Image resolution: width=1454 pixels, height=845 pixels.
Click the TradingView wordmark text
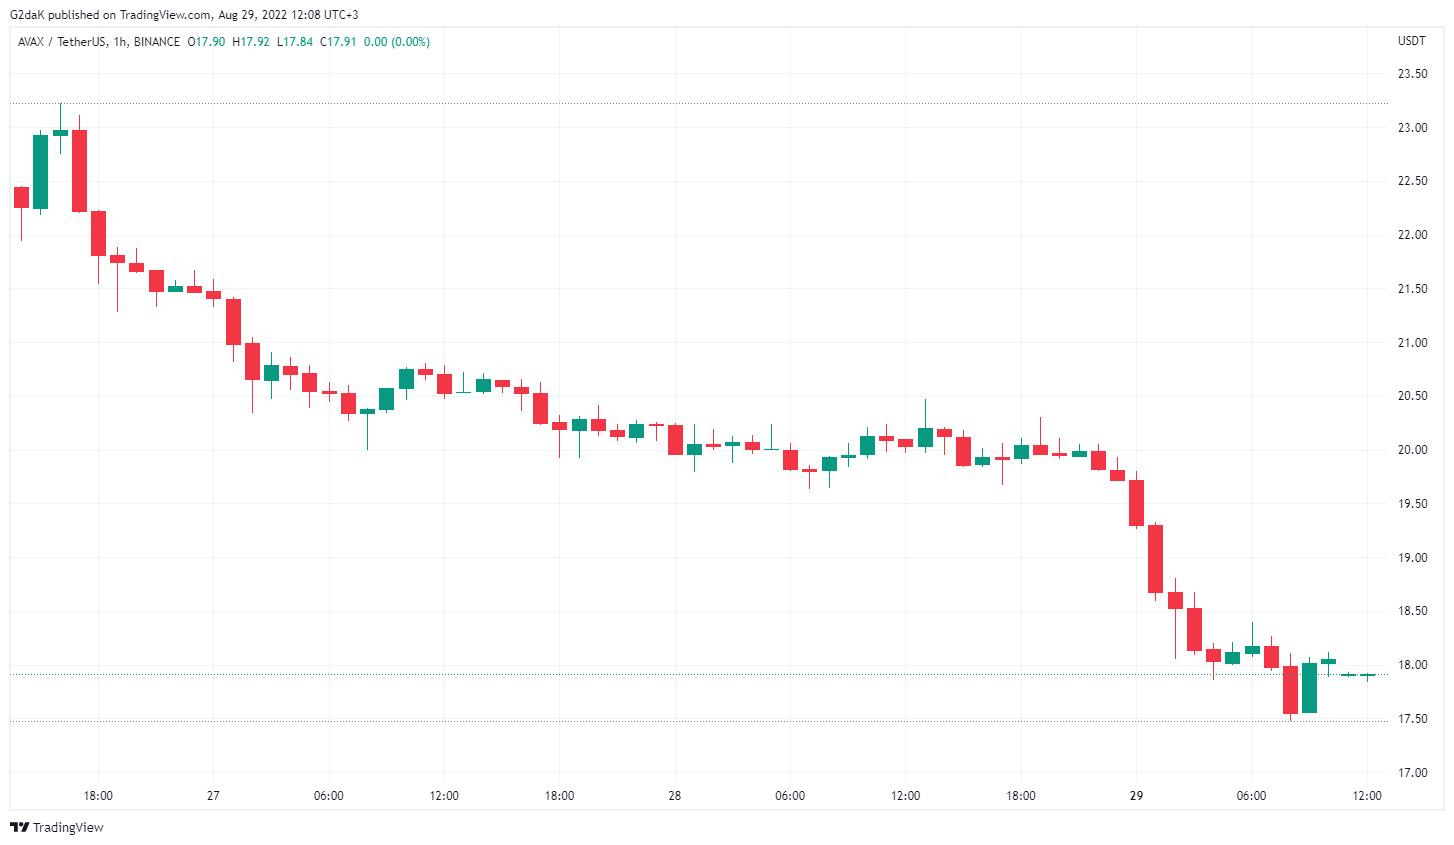coord(68,828)
